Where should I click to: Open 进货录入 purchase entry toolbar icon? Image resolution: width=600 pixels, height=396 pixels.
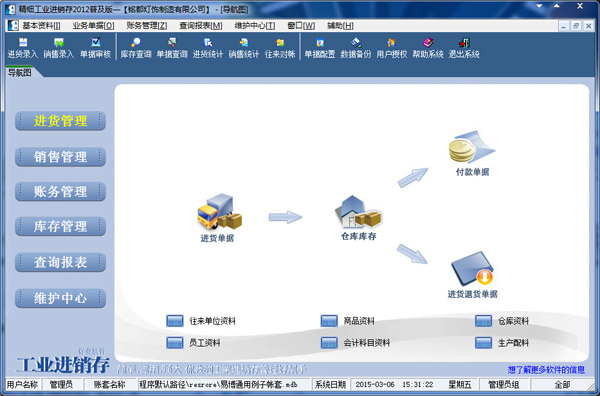23,48
